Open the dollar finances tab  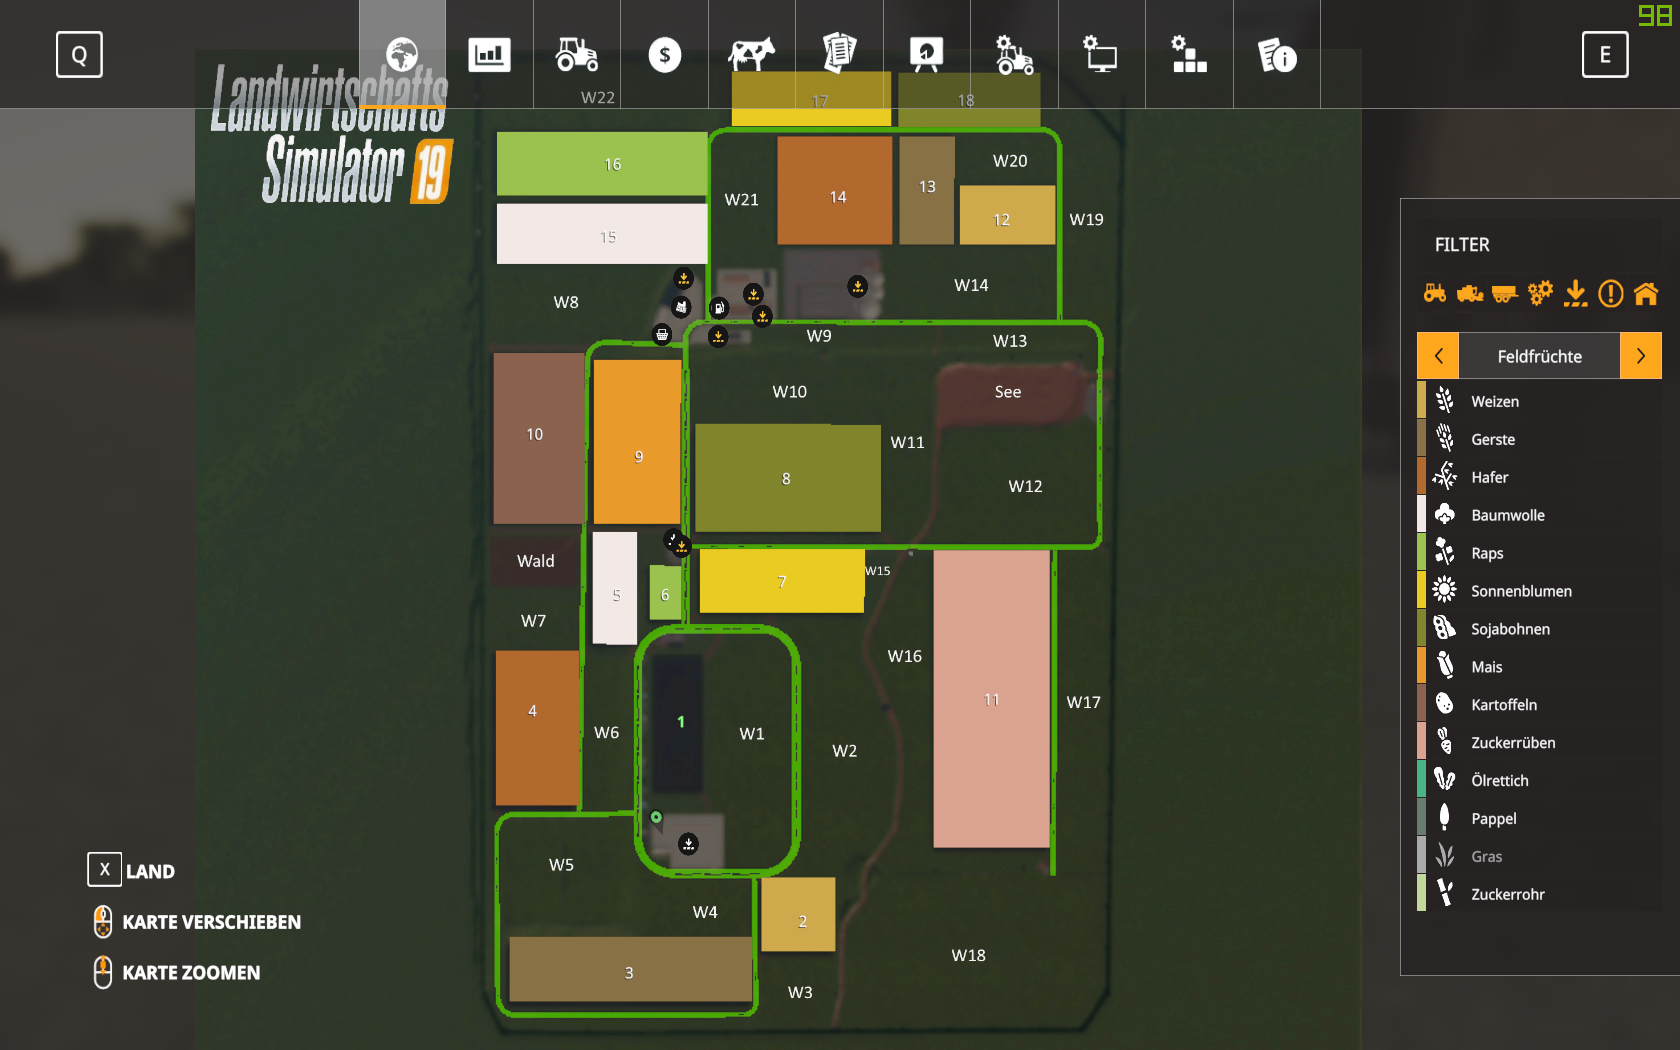pyautogui.click(x=664, y=54)
